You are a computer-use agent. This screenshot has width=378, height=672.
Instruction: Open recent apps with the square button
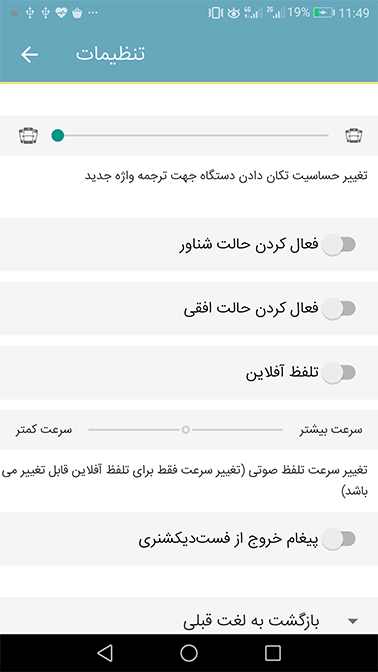tap(273, 653)
